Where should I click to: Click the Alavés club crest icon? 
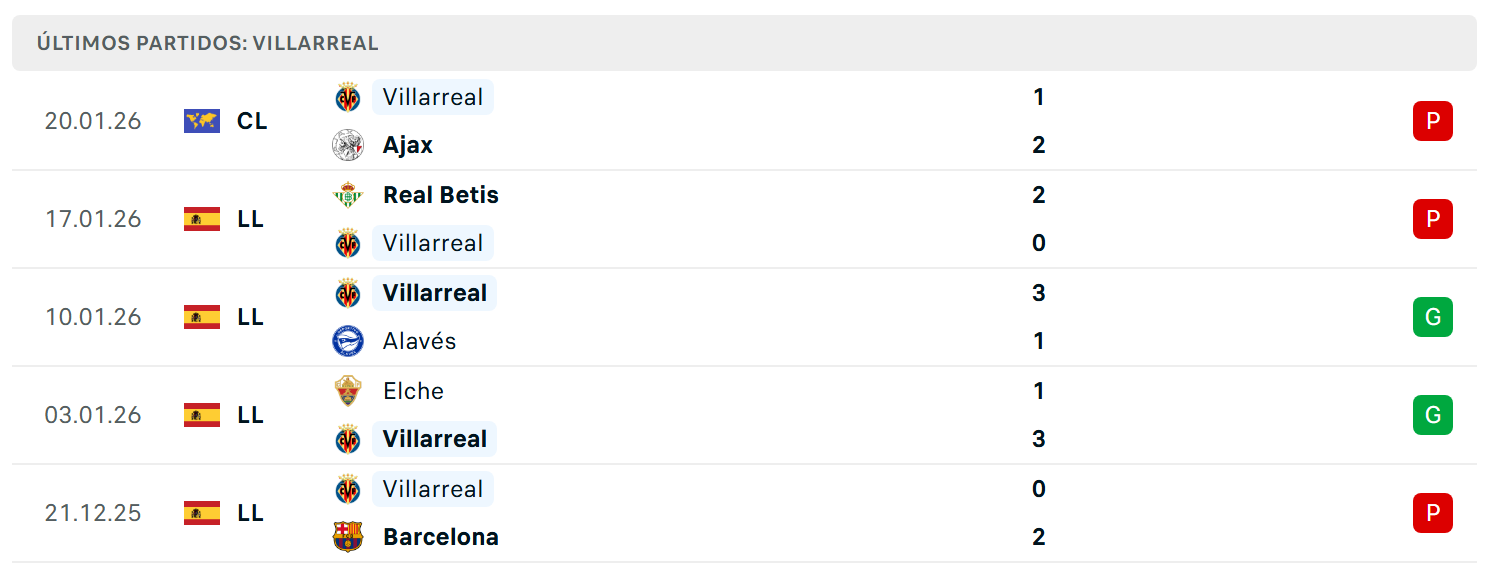[x=348, y=341]
